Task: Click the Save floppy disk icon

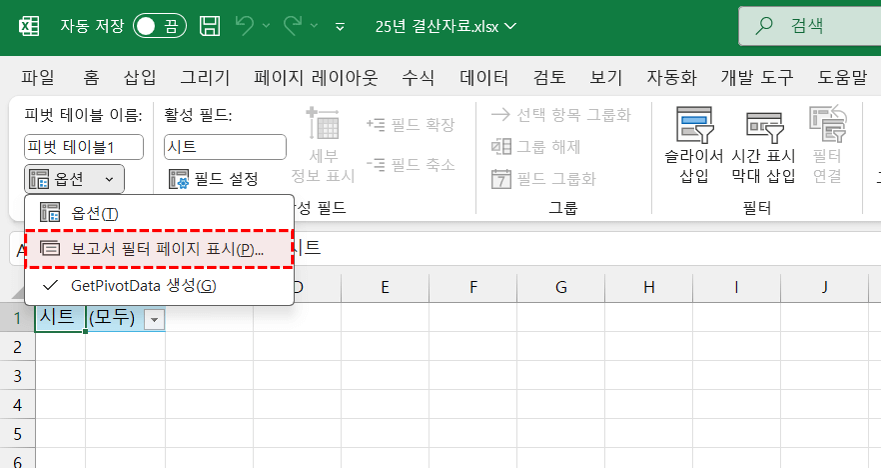Action: [x=210, y=26]
